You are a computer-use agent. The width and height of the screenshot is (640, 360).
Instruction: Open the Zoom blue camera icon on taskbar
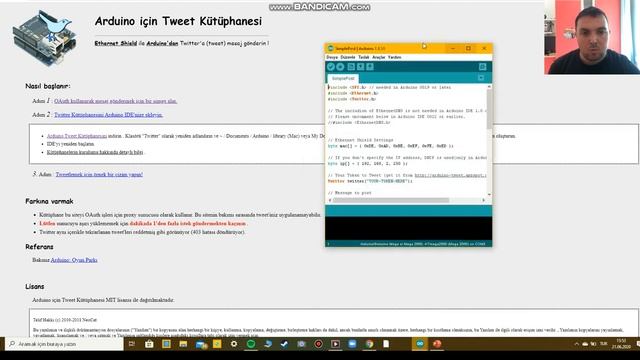coord(352,344)
